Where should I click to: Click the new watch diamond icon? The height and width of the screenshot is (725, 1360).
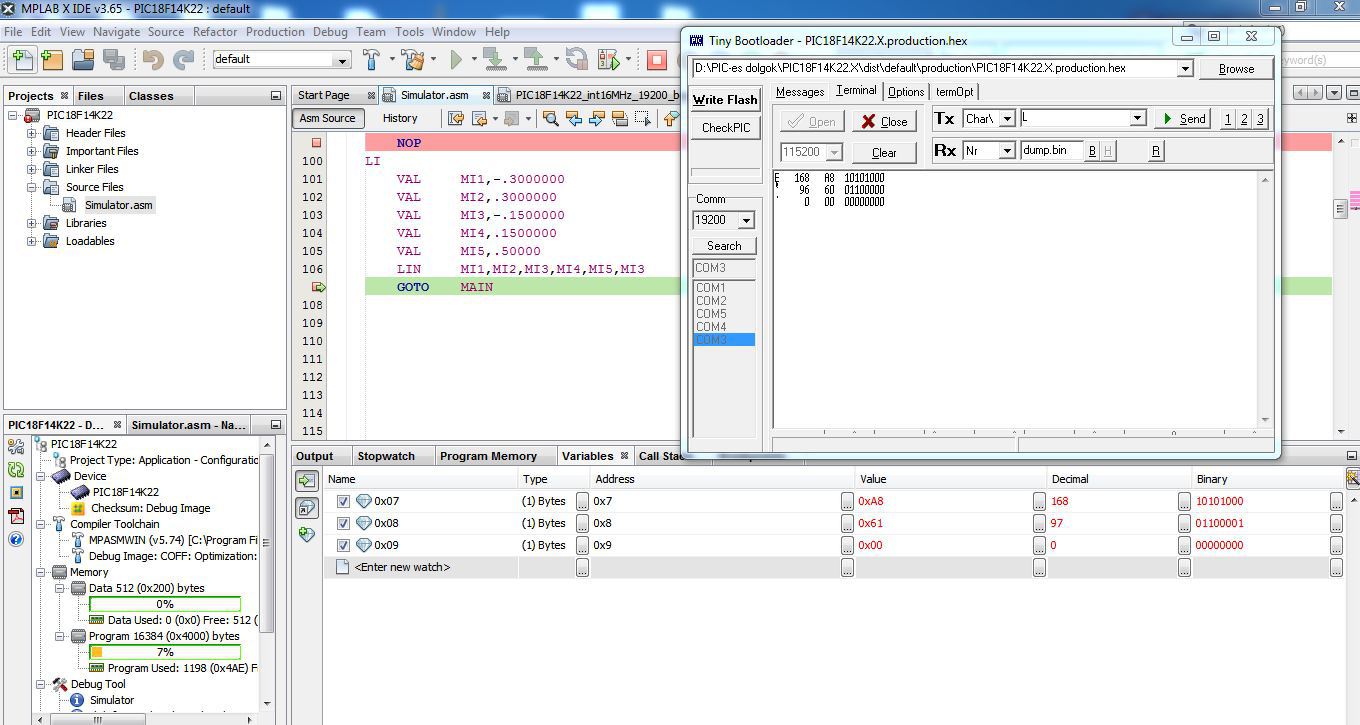[x=307, y=535]
